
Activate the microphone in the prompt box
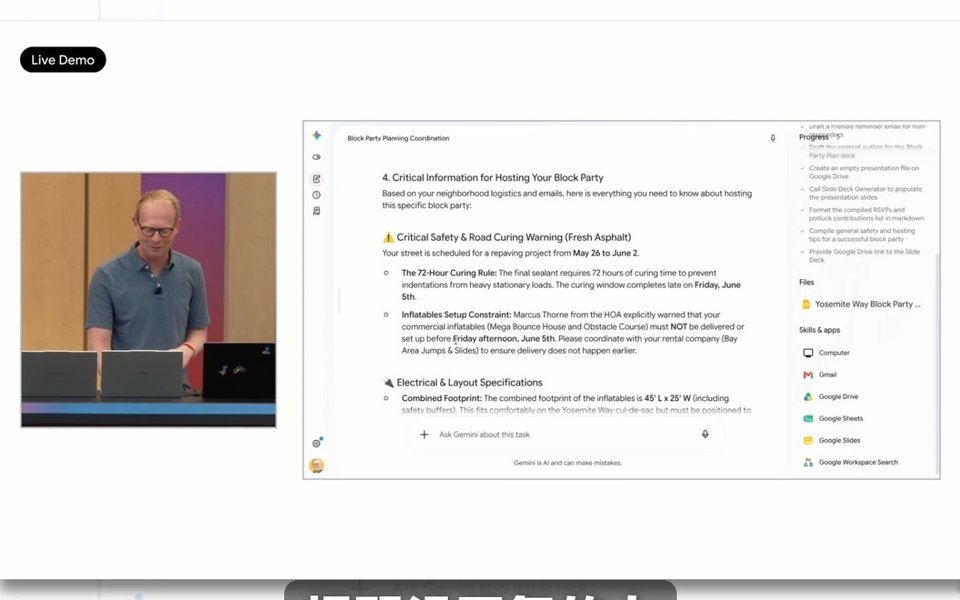coord(705,434)
